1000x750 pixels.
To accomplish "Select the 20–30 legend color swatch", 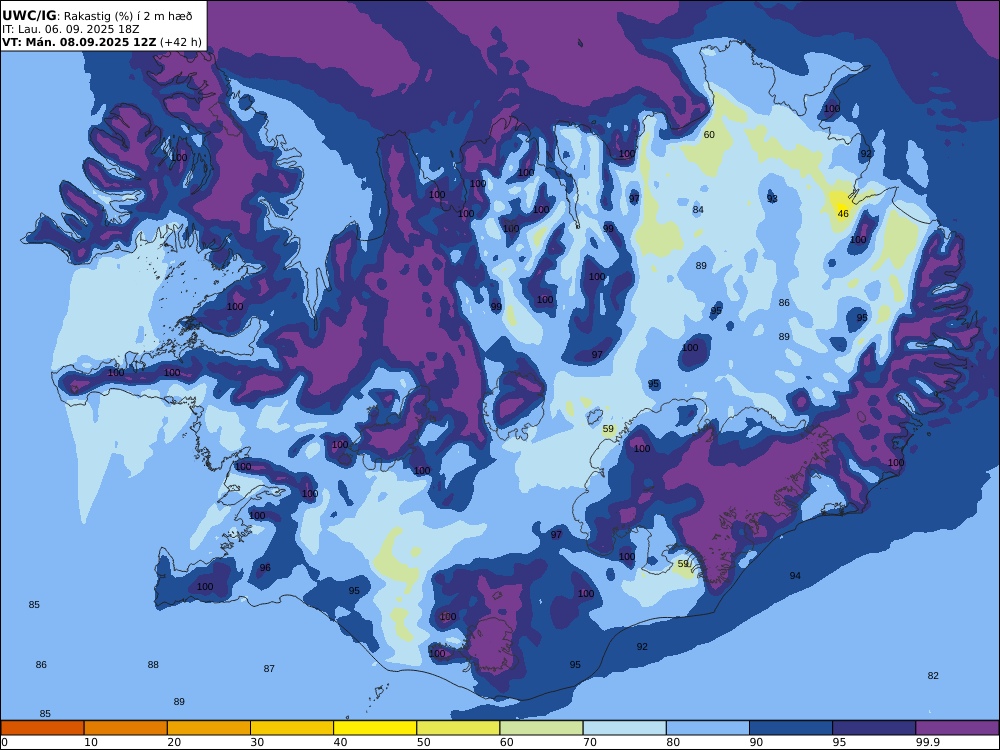I will coord(209,728).
